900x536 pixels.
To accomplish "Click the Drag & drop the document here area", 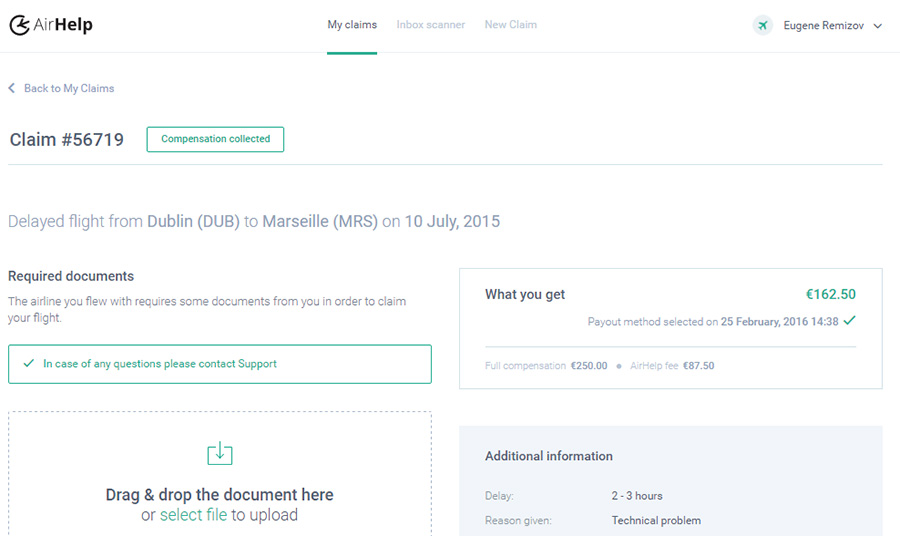I will tap(220, 474).
